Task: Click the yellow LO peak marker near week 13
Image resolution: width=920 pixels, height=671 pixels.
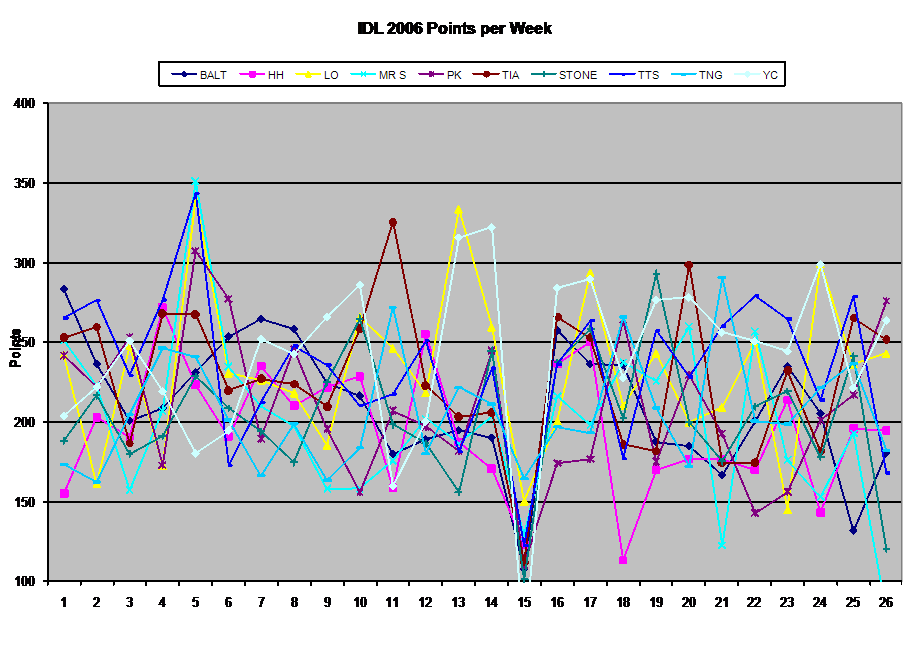Action: tap(458, 207)
